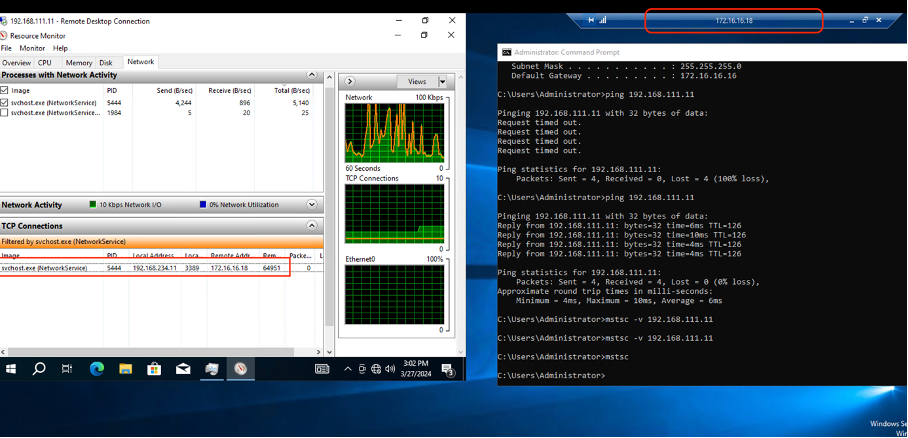Click the Resource Monitor taskbar icon

pyautogui.click(x=241, y=368)
